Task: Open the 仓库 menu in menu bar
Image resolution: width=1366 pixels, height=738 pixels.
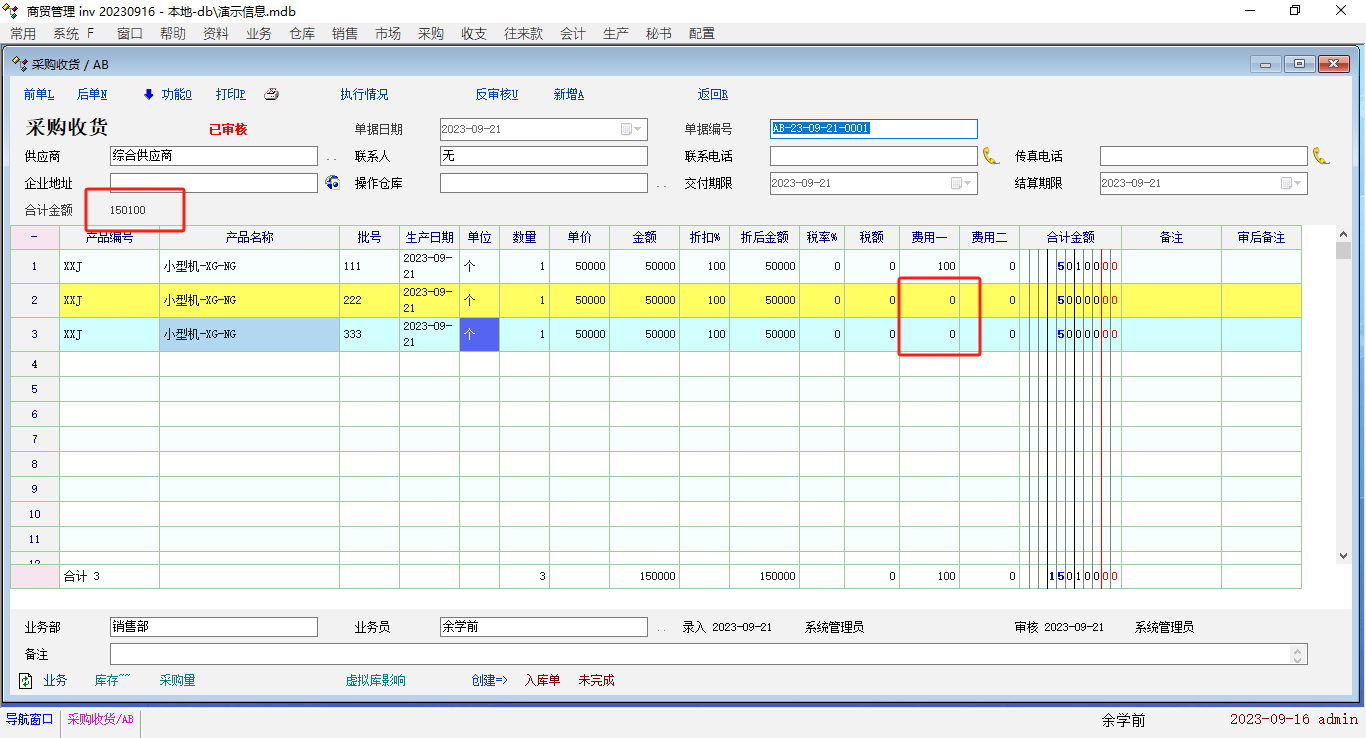Action: 302,33
